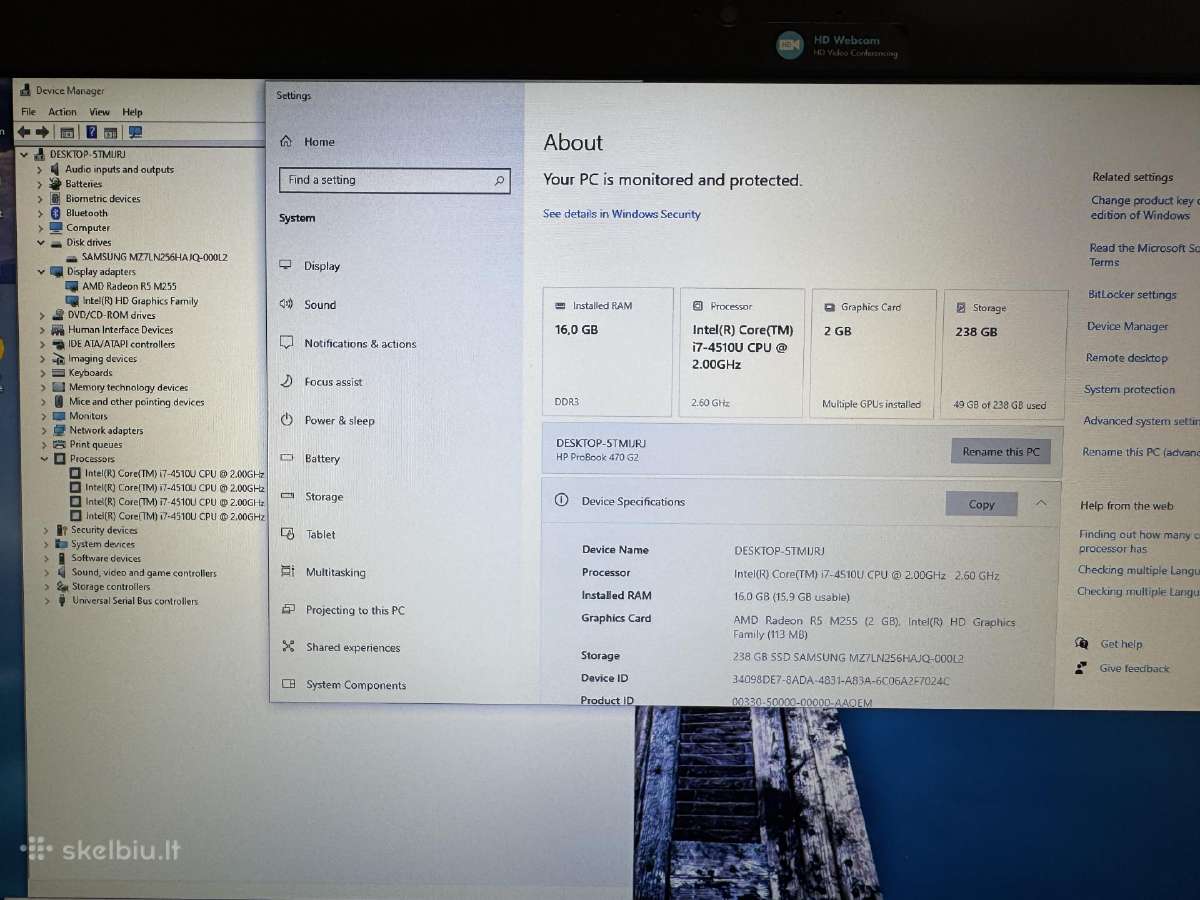Open the System protection link
The width and height of the screenshot is (1200, 900).
point(1129,390)
